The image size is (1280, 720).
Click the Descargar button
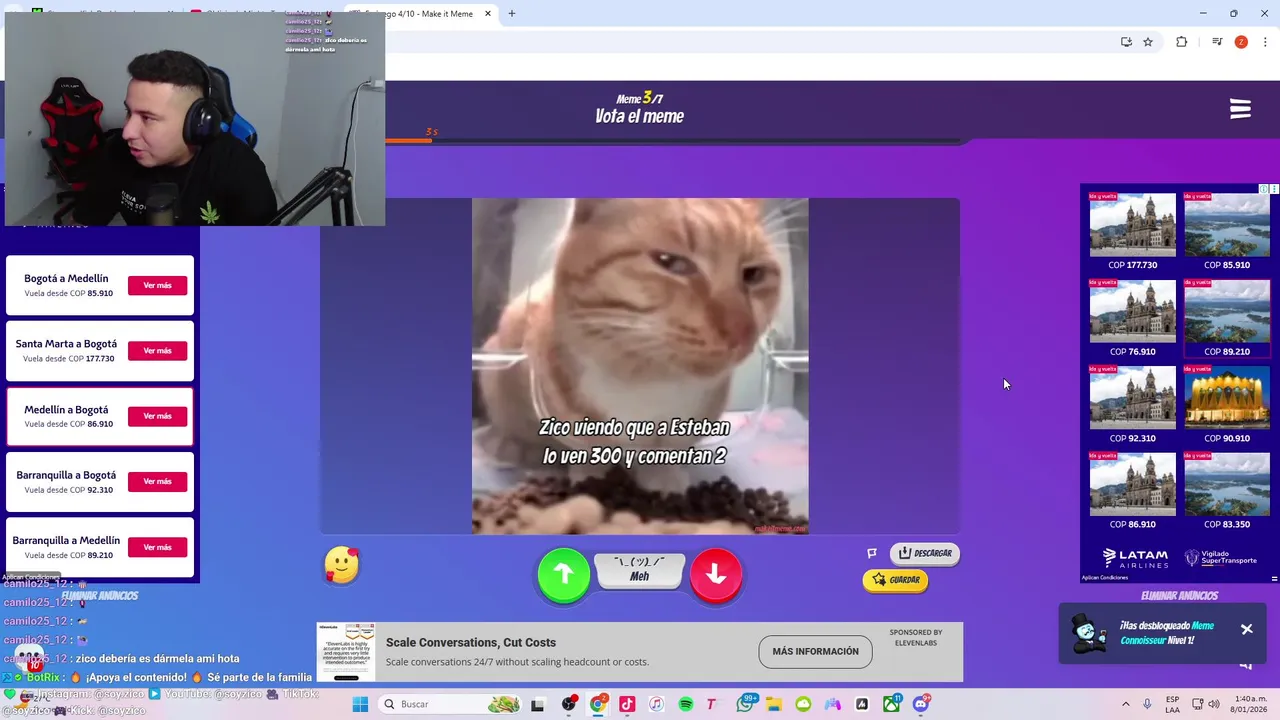click(925, 553)
